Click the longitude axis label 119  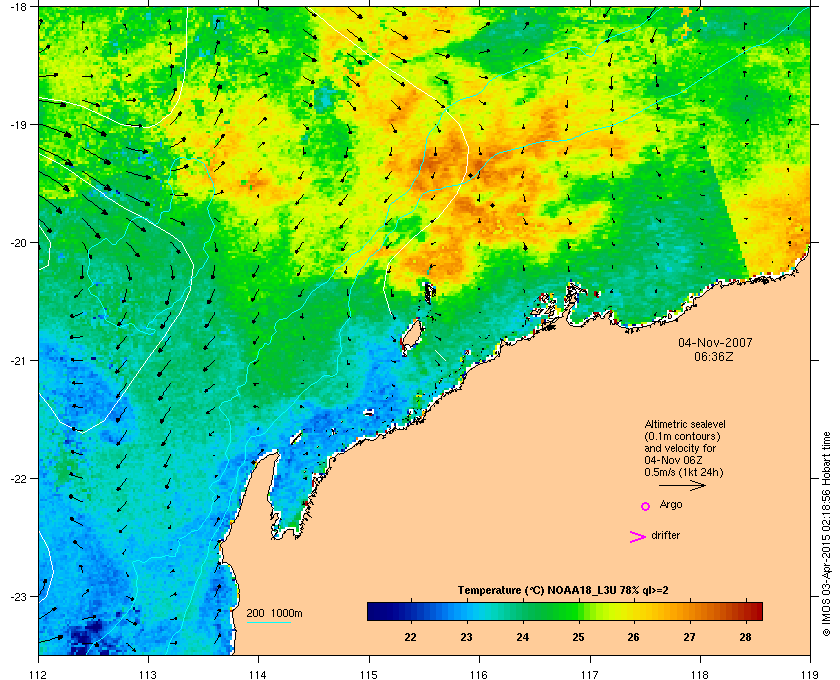click(811, 674)
